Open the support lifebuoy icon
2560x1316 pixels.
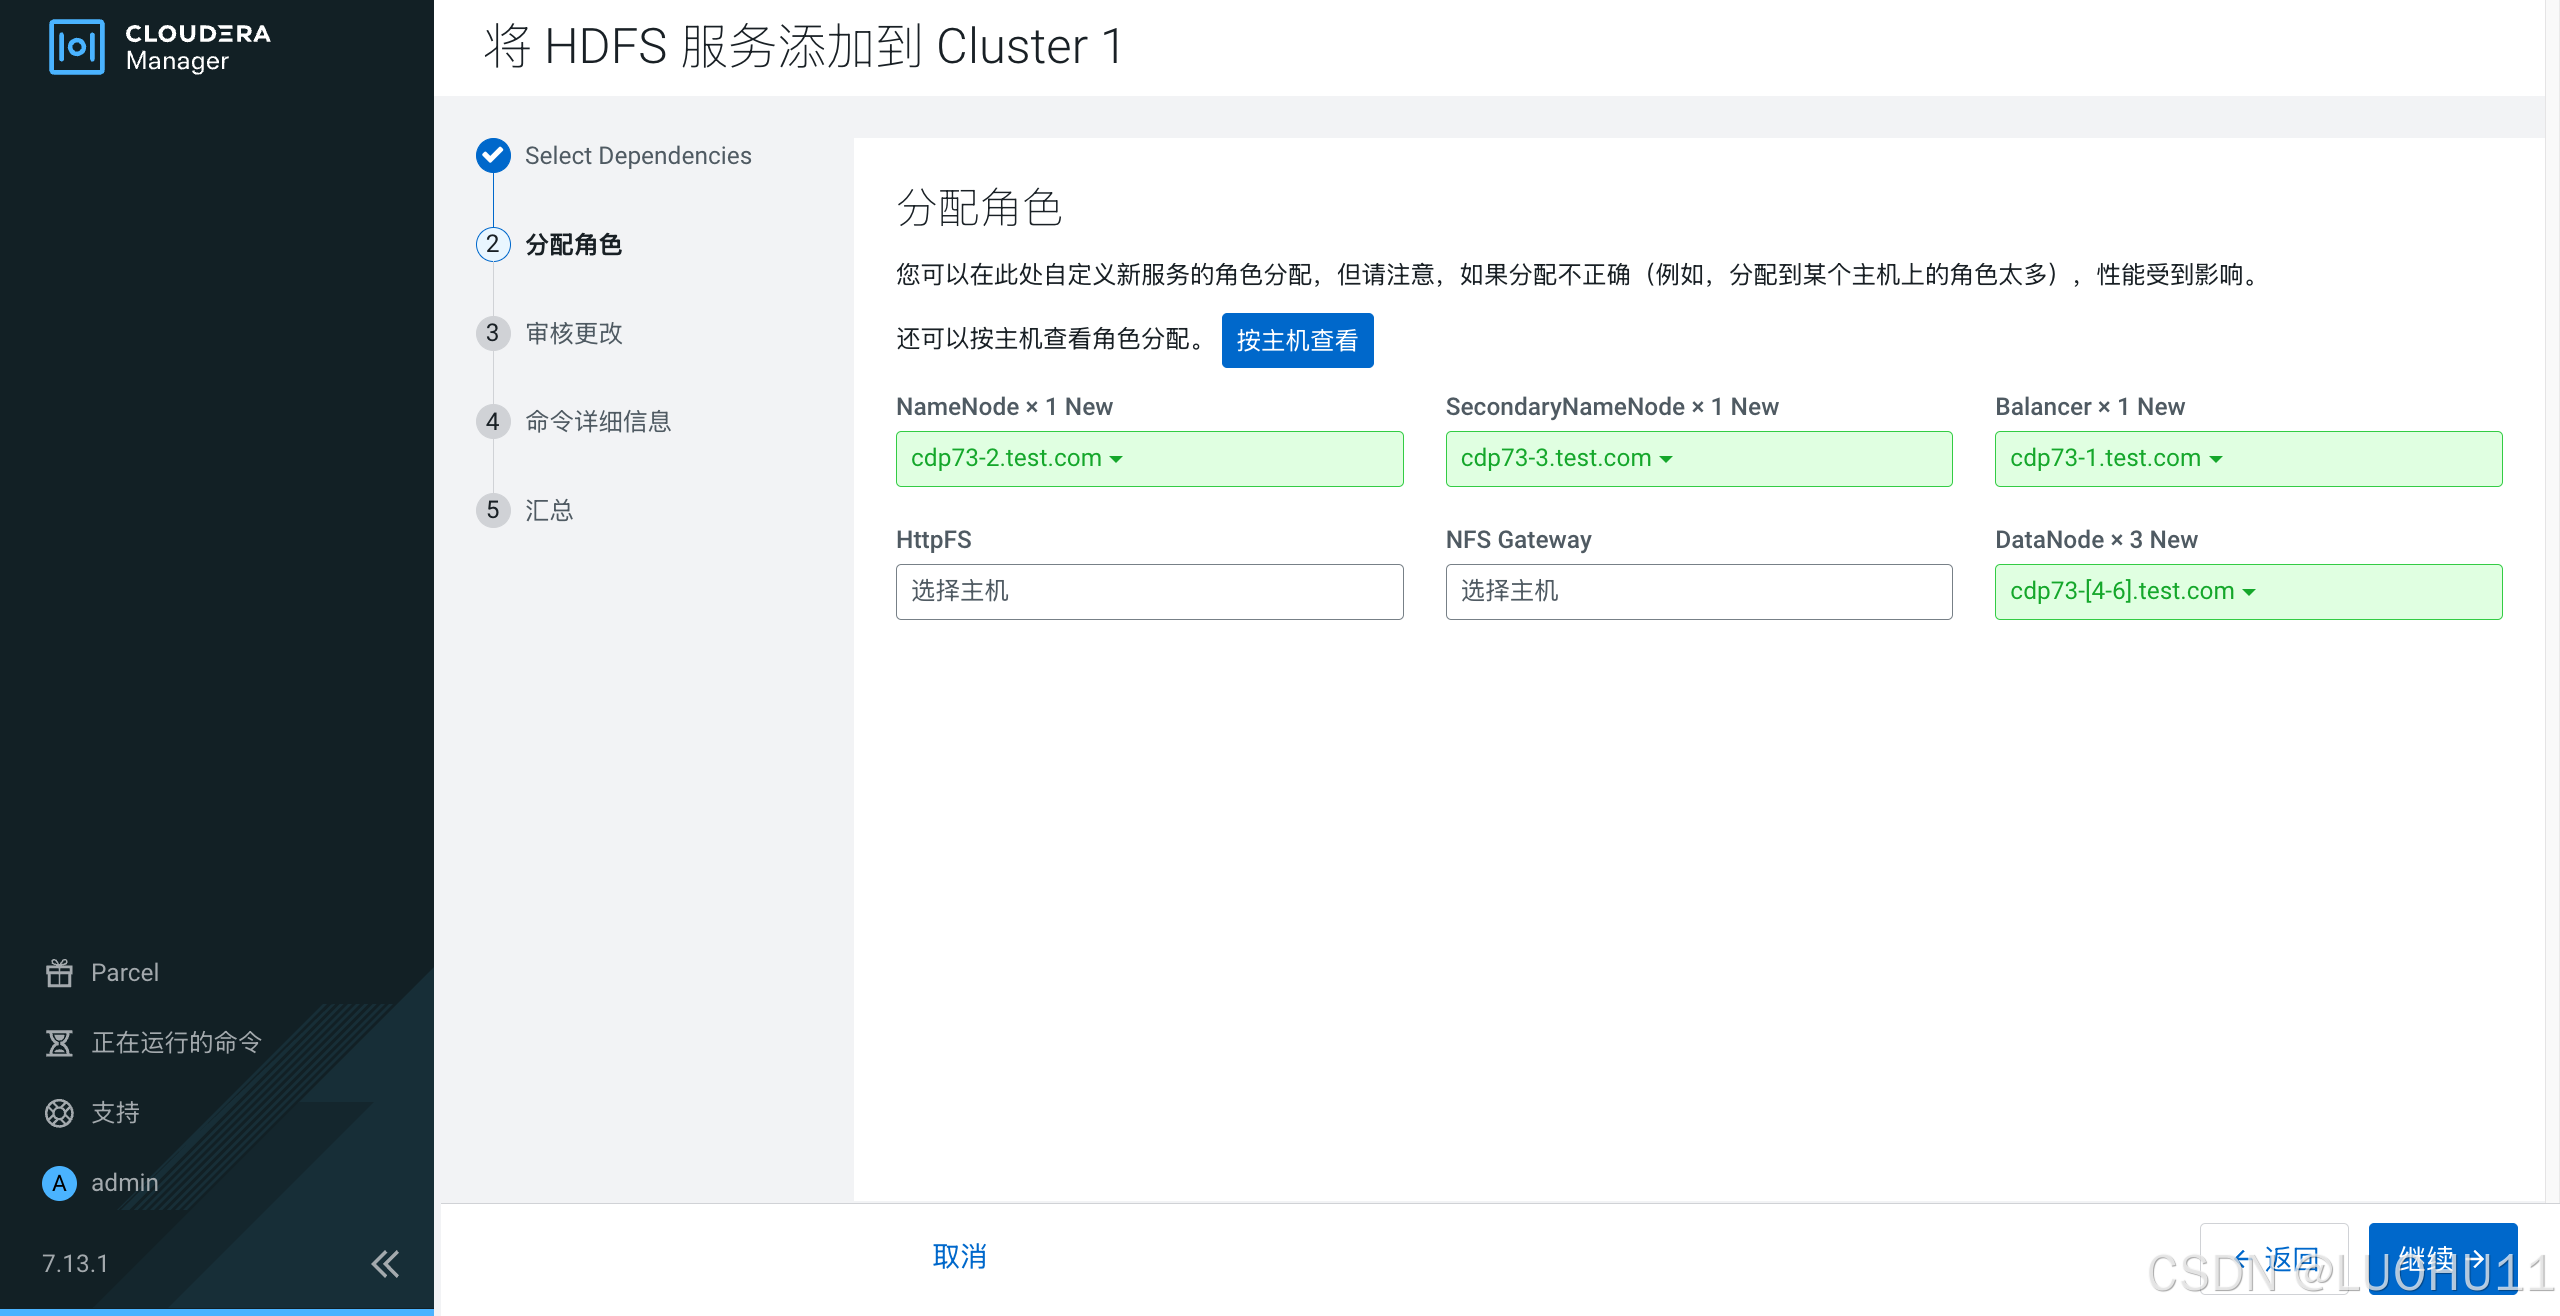[59, 1113]
